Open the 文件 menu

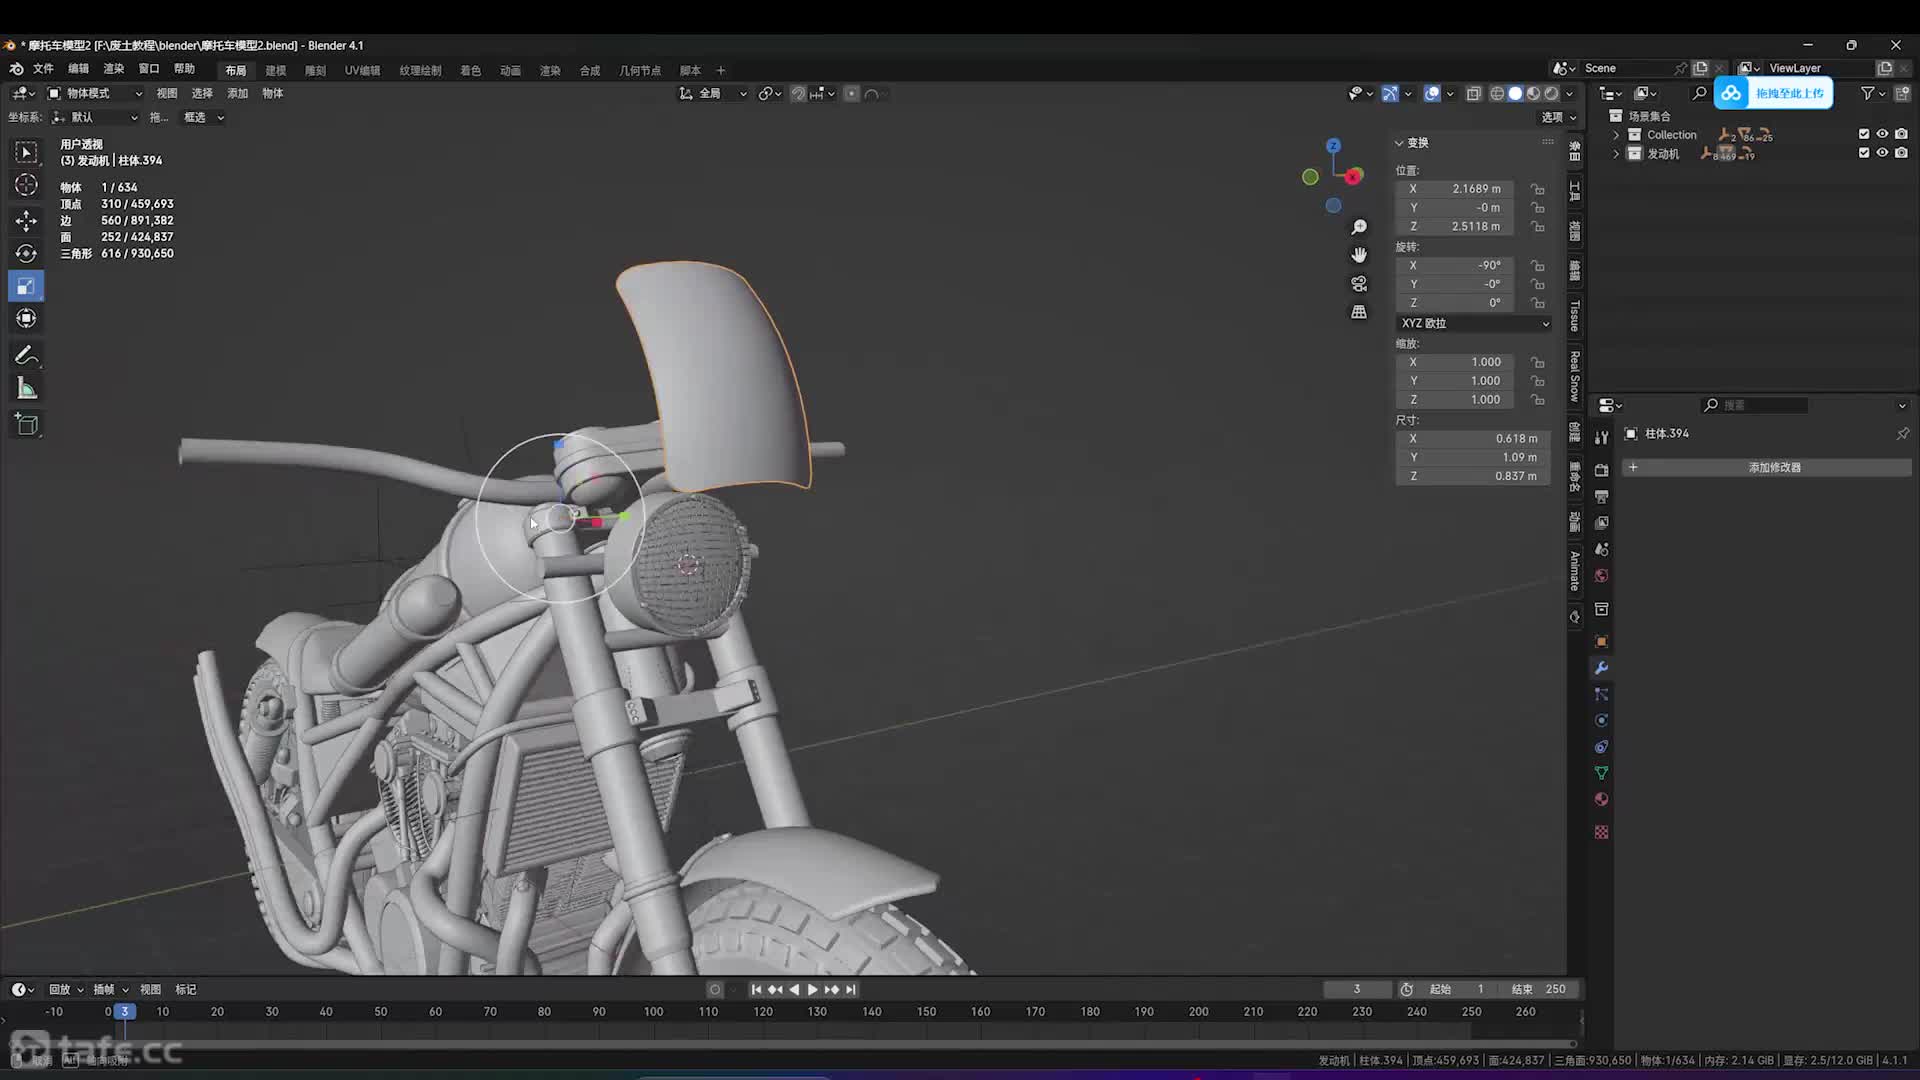coord(43,69)
